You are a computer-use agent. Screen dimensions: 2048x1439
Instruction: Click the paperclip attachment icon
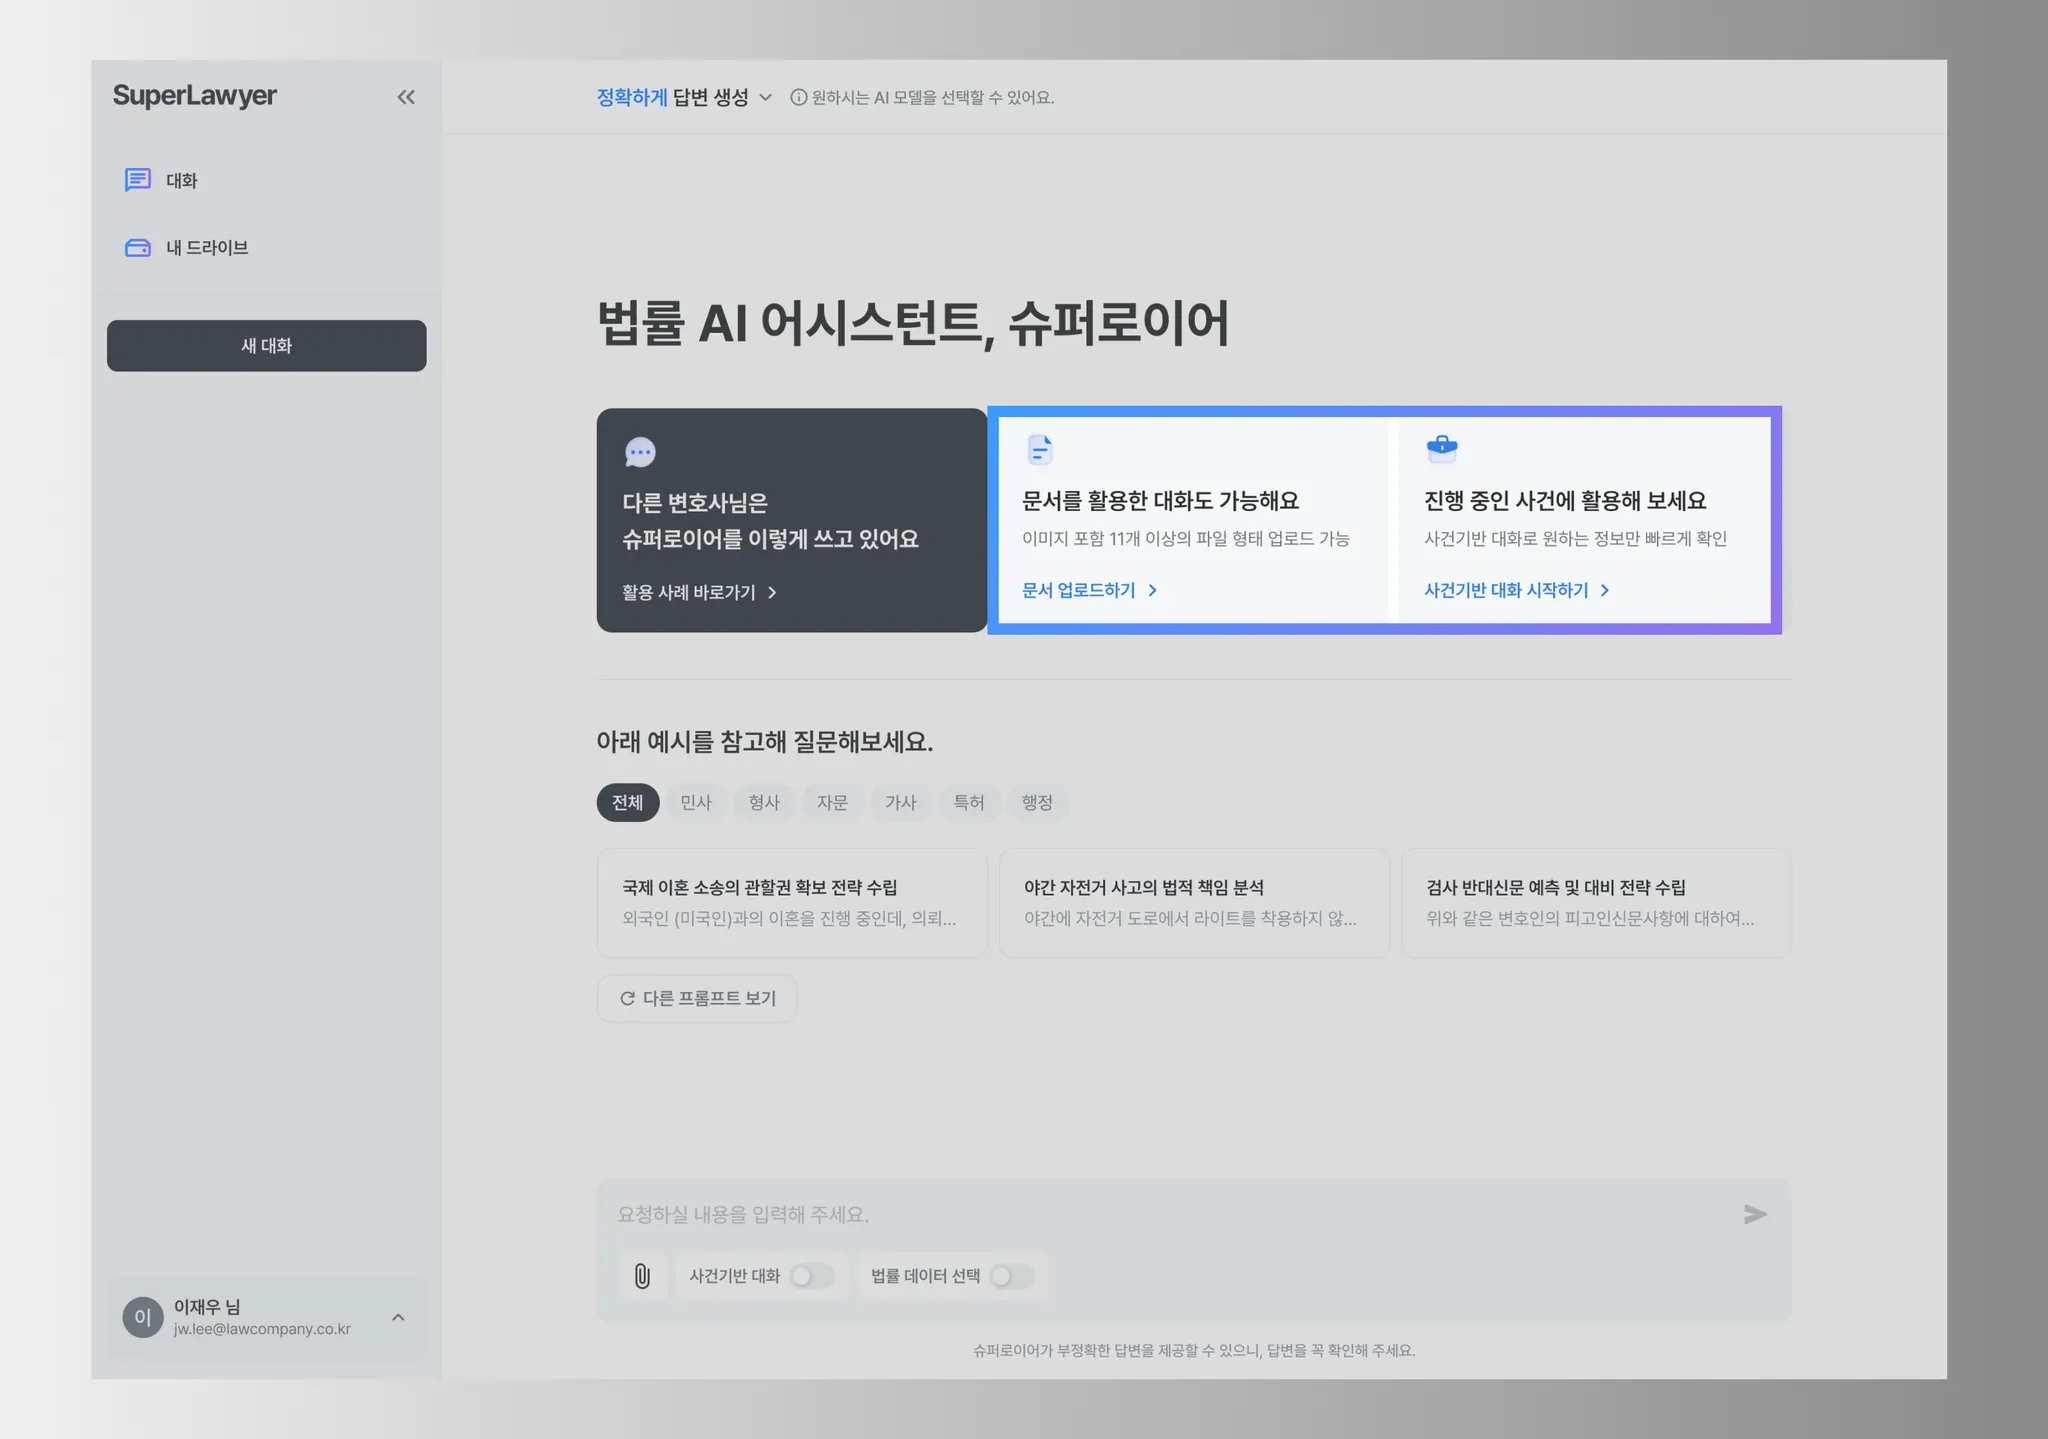pos(642,1276)
